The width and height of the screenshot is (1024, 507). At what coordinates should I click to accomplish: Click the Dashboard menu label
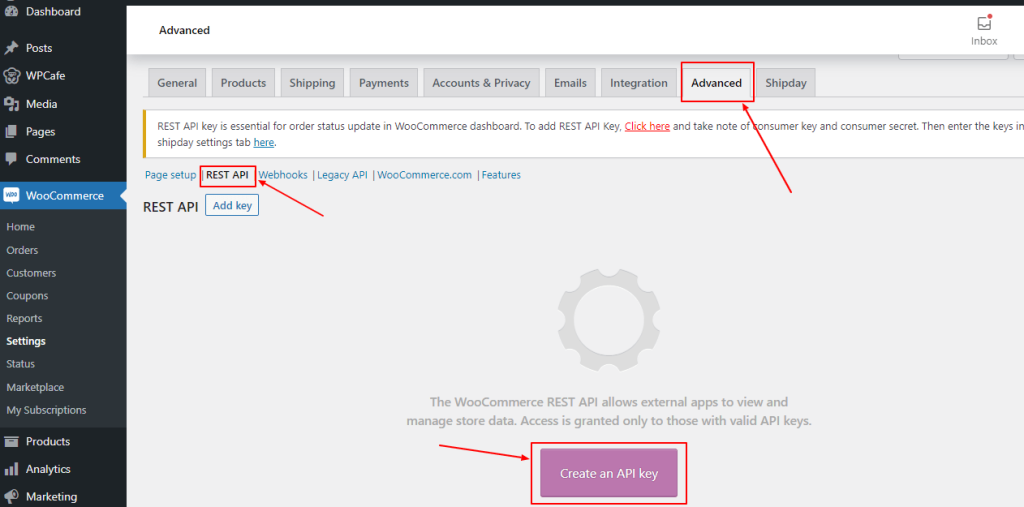coord(54,12)
